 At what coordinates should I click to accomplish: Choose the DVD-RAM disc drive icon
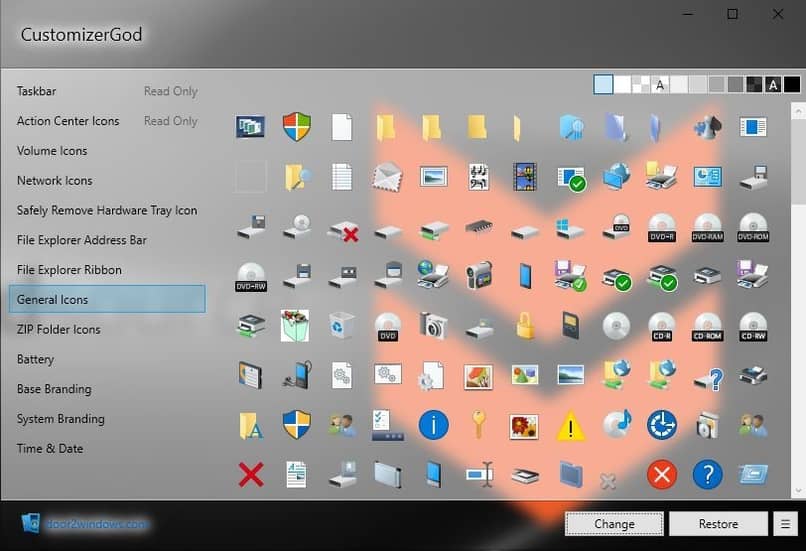pos(707,226)
